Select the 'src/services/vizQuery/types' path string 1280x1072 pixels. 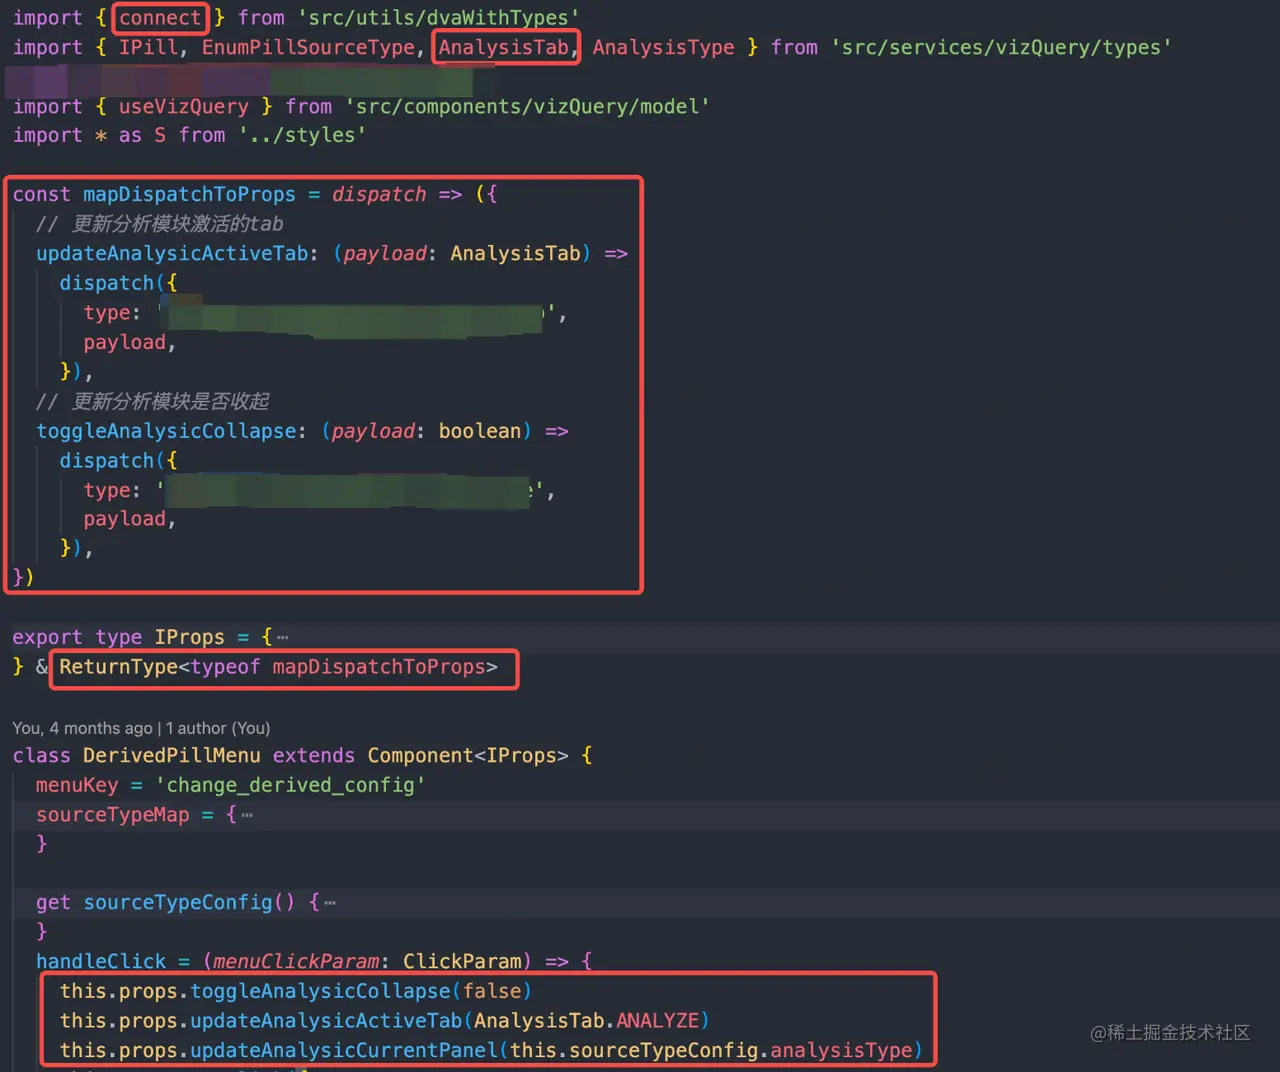click(x=1001, y=47)
